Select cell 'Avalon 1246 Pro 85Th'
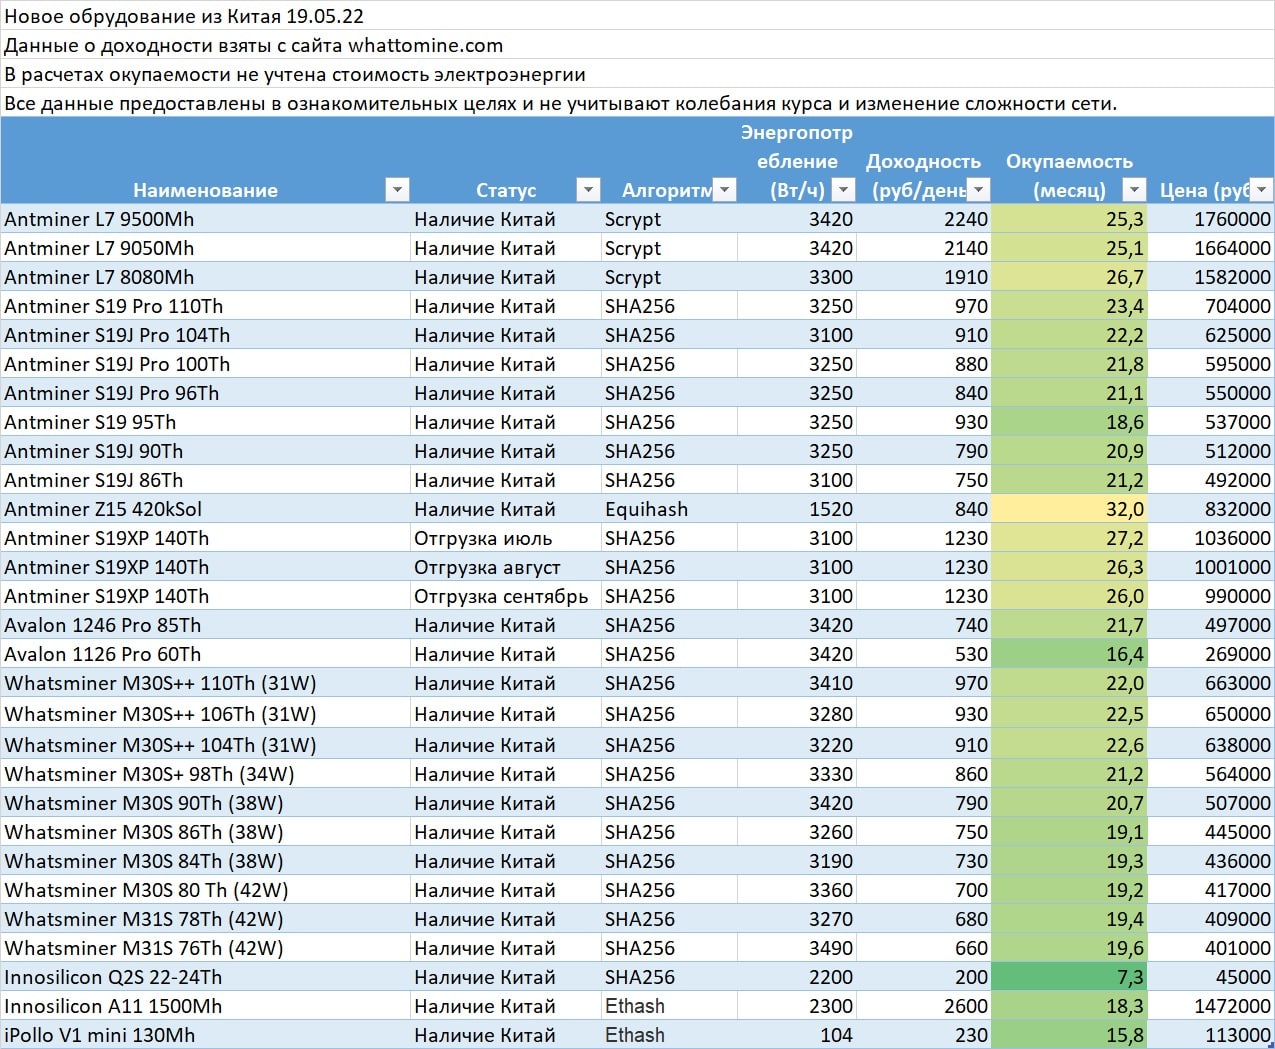 coord(205,625)
